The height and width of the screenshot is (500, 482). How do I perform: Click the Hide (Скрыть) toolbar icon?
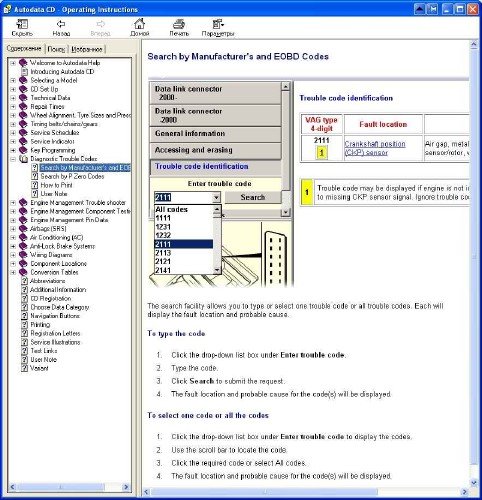click(x=22, y=24)
